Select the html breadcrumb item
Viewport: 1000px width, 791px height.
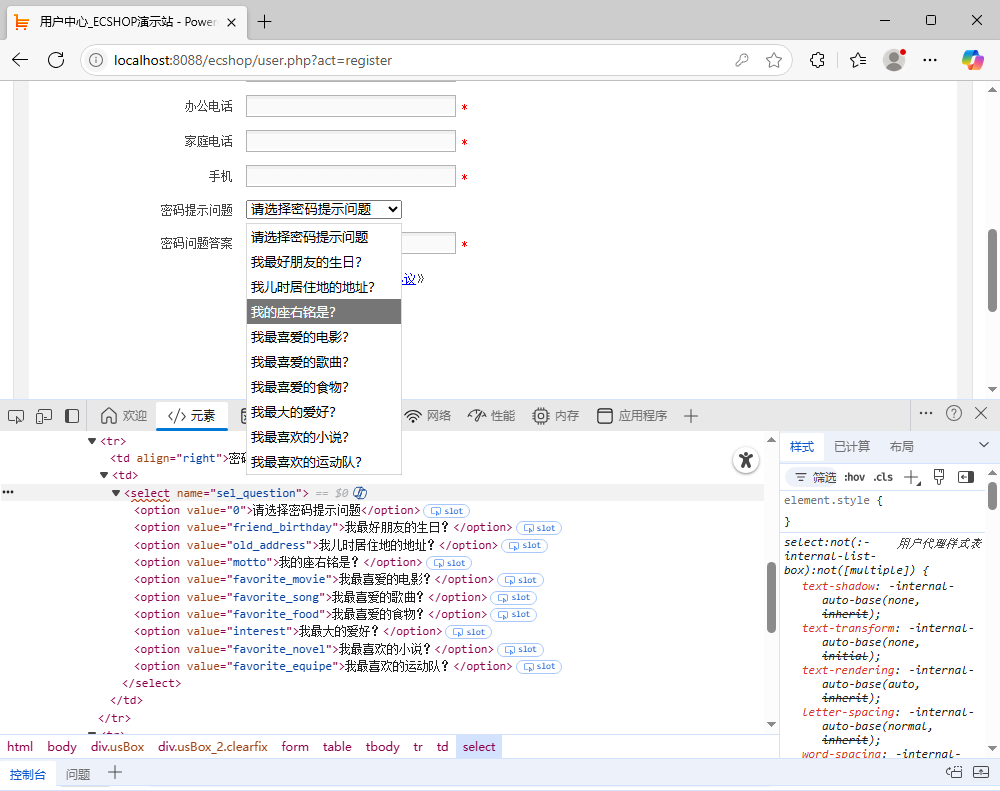[20, 747]
